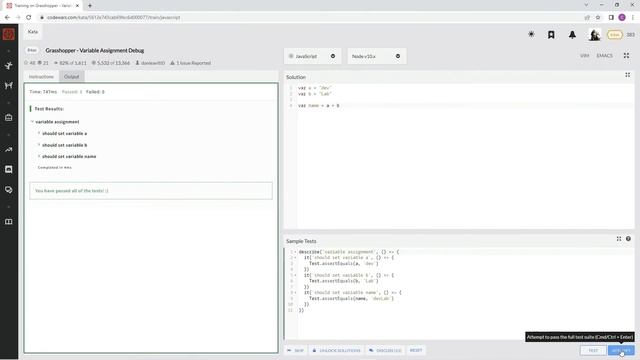640x360 pixels.
Task: Close the Codewars browser tab
Action: [77, 6]
